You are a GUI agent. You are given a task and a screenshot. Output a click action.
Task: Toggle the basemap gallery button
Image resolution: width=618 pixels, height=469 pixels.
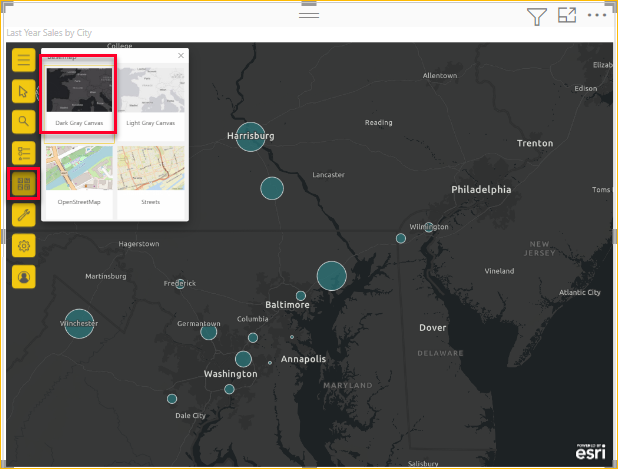coord(24,184)
